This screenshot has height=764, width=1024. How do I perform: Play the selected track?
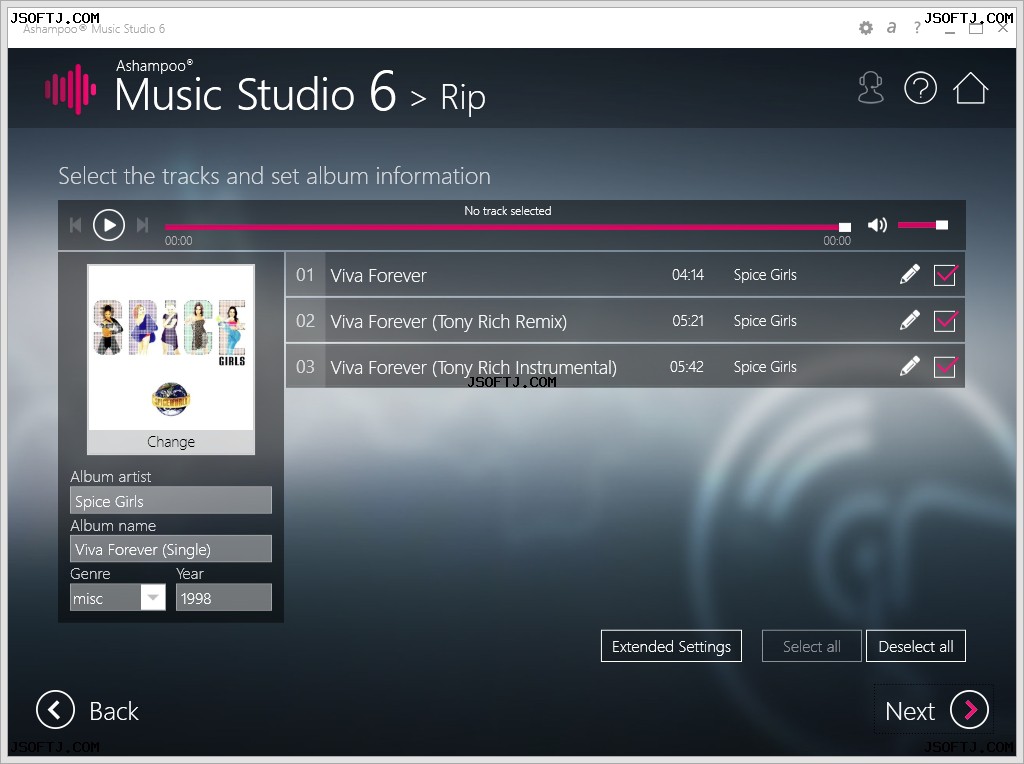point(109,225)
